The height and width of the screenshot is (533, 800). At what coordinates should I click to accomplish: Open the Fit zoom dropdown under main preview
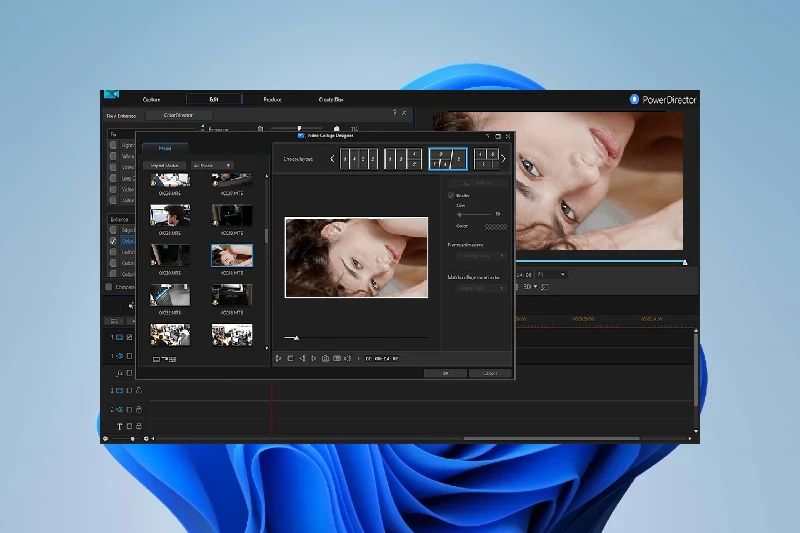pos(552,274)
